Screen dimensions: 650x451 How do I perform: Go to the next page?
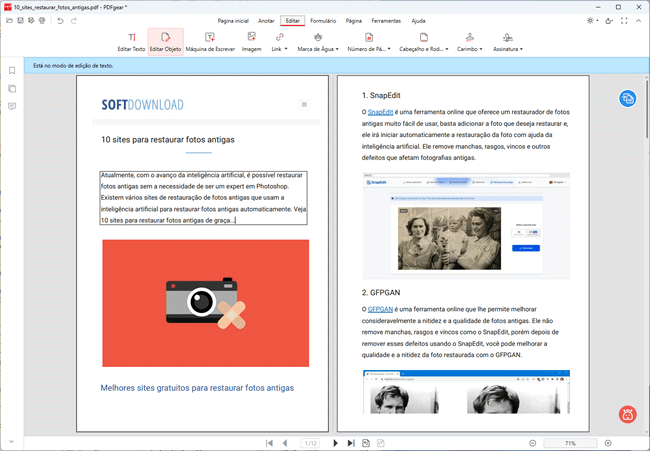click(335, 443)
